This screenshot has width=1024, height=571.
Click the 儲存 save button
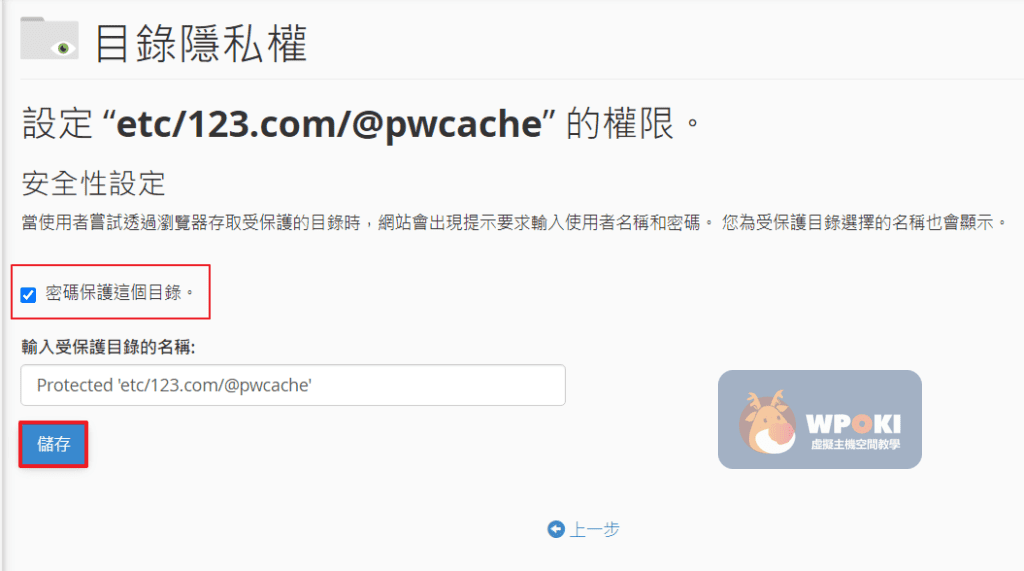coord(54,444)
